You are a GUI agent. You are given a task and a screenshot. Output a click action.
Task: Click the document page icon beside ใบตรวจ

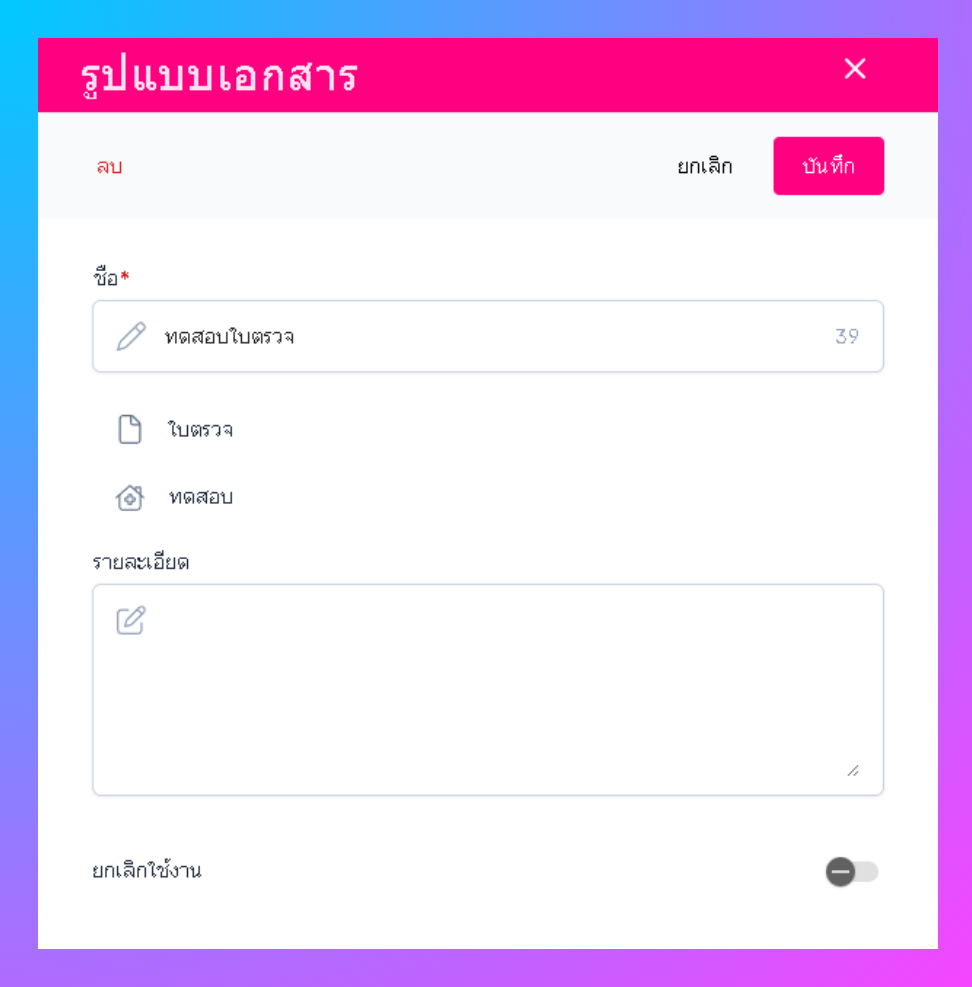tap(130, 429)
